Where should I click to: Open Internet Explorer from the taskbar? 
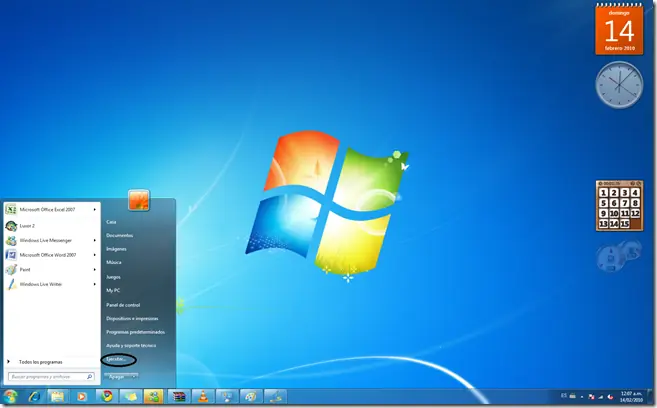[x=34, y=396]
